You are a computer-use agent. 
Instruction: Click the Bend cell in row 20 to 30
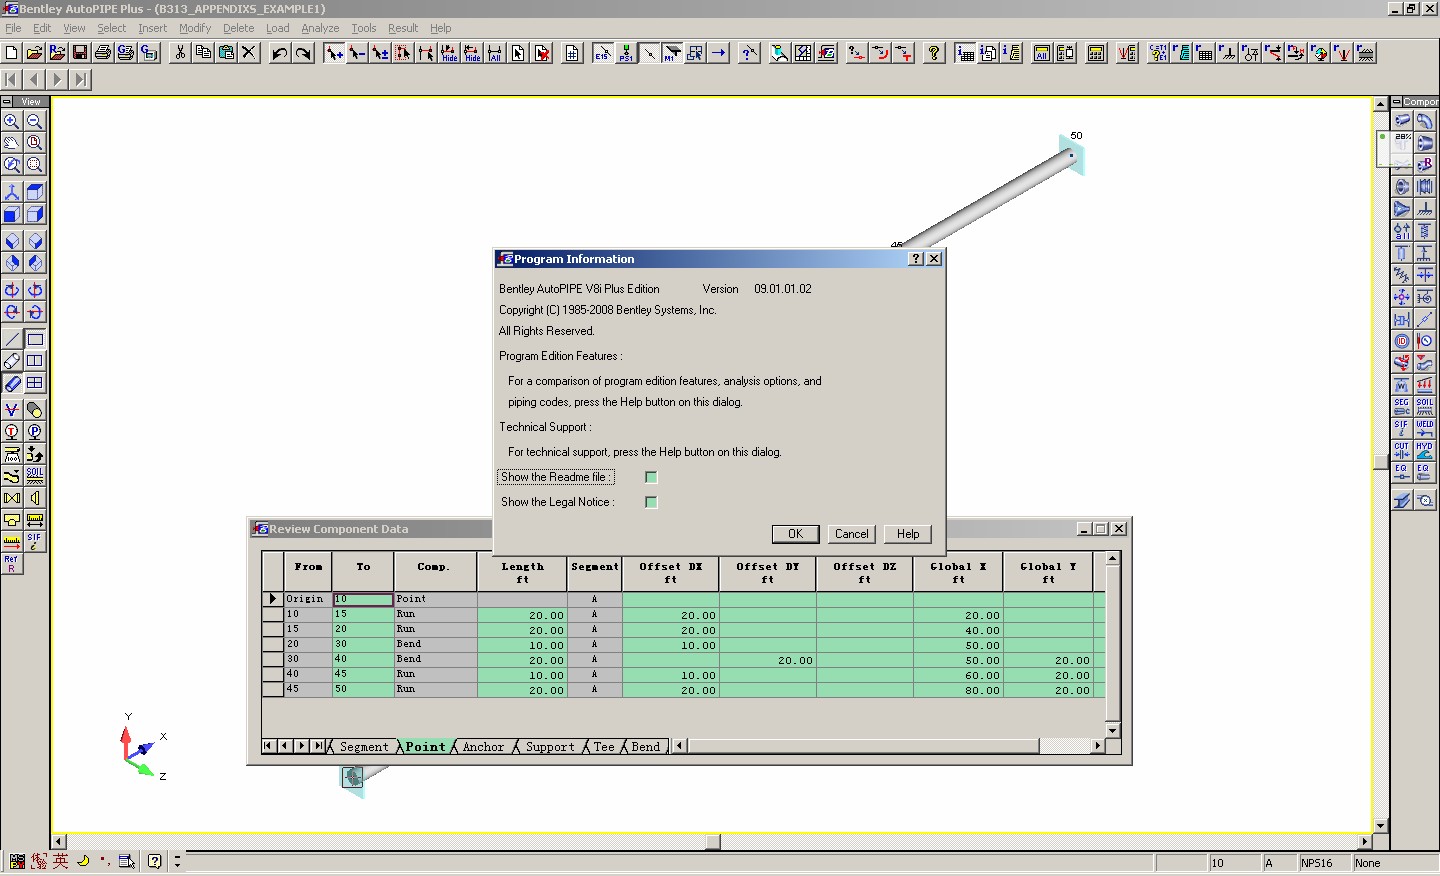435,644
